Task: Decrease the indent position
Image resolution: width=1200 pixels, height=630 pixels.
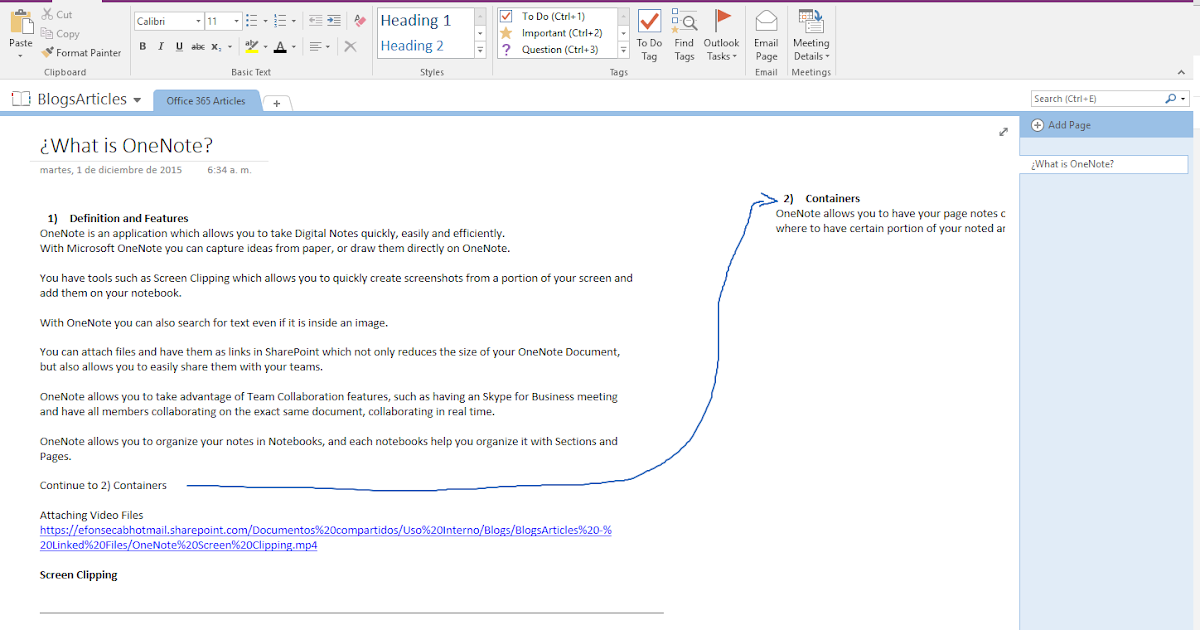Action: (x=315, y=21)
